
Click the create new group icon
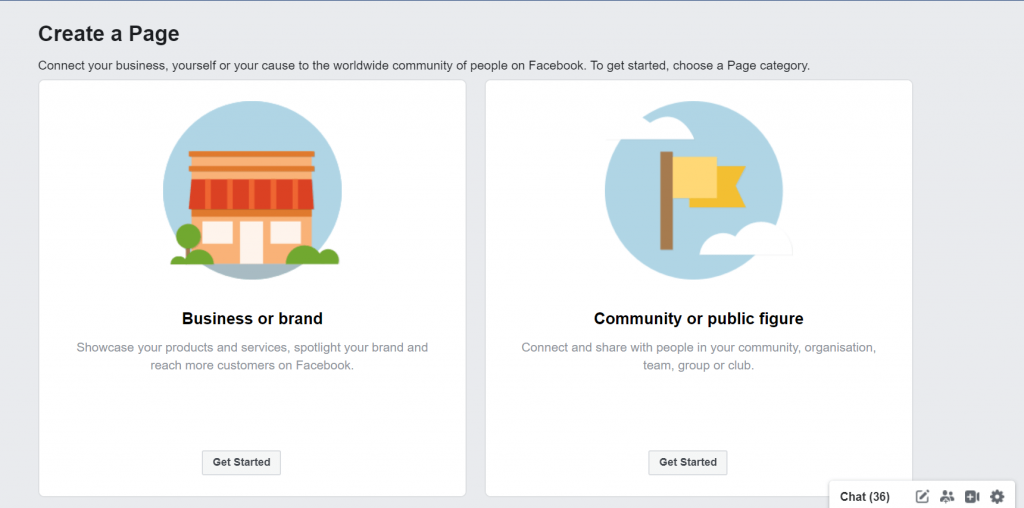(947, 496)
